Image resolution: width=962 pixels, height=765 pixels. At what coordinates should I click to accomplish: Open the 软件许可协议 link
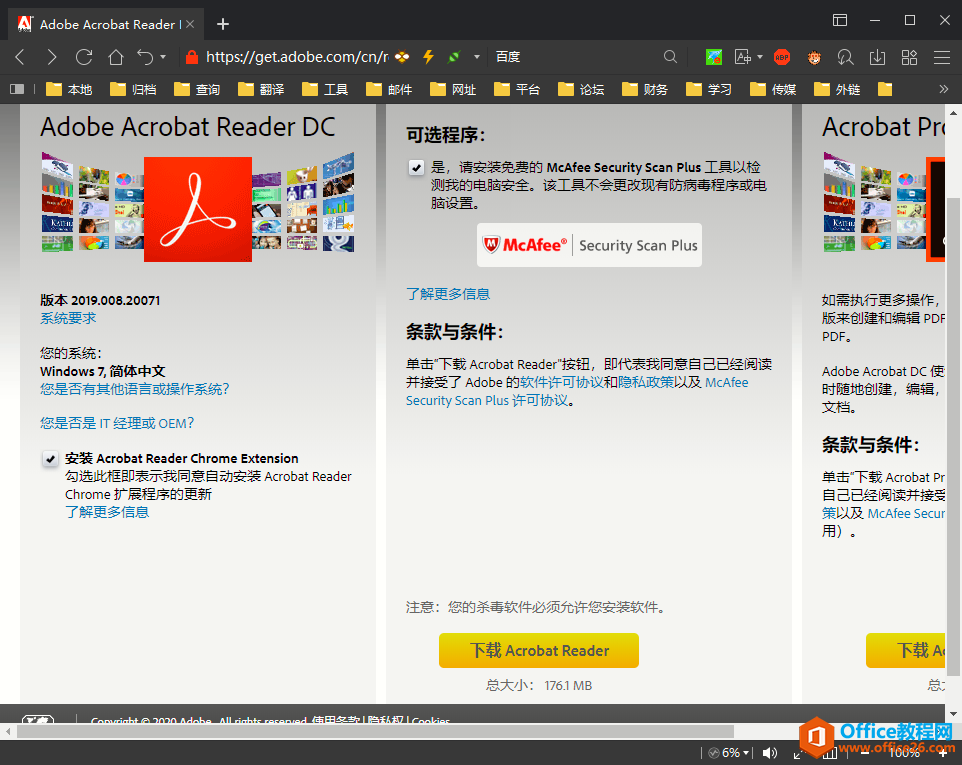point(562,382)
